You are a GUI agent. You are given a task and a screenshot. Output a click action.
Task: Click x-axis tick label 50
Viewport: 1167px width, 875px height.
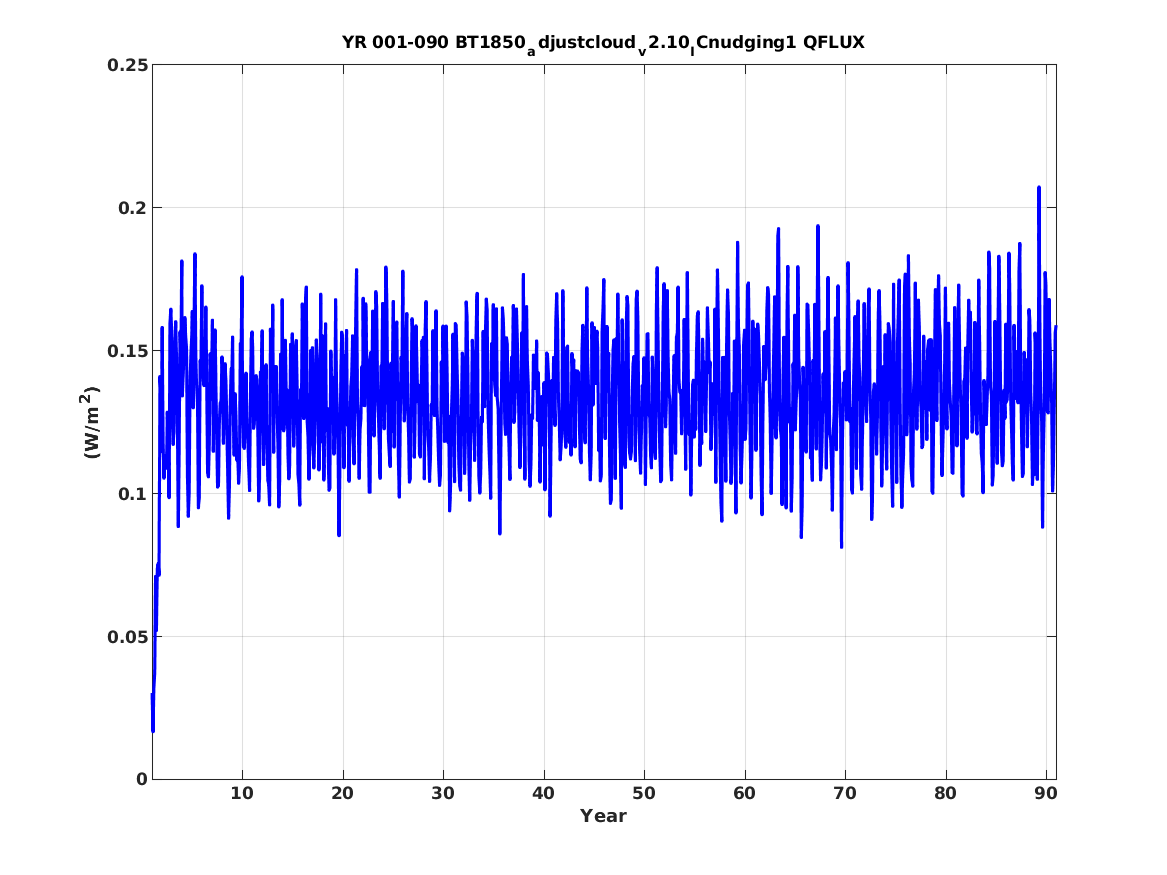[644, 794]
